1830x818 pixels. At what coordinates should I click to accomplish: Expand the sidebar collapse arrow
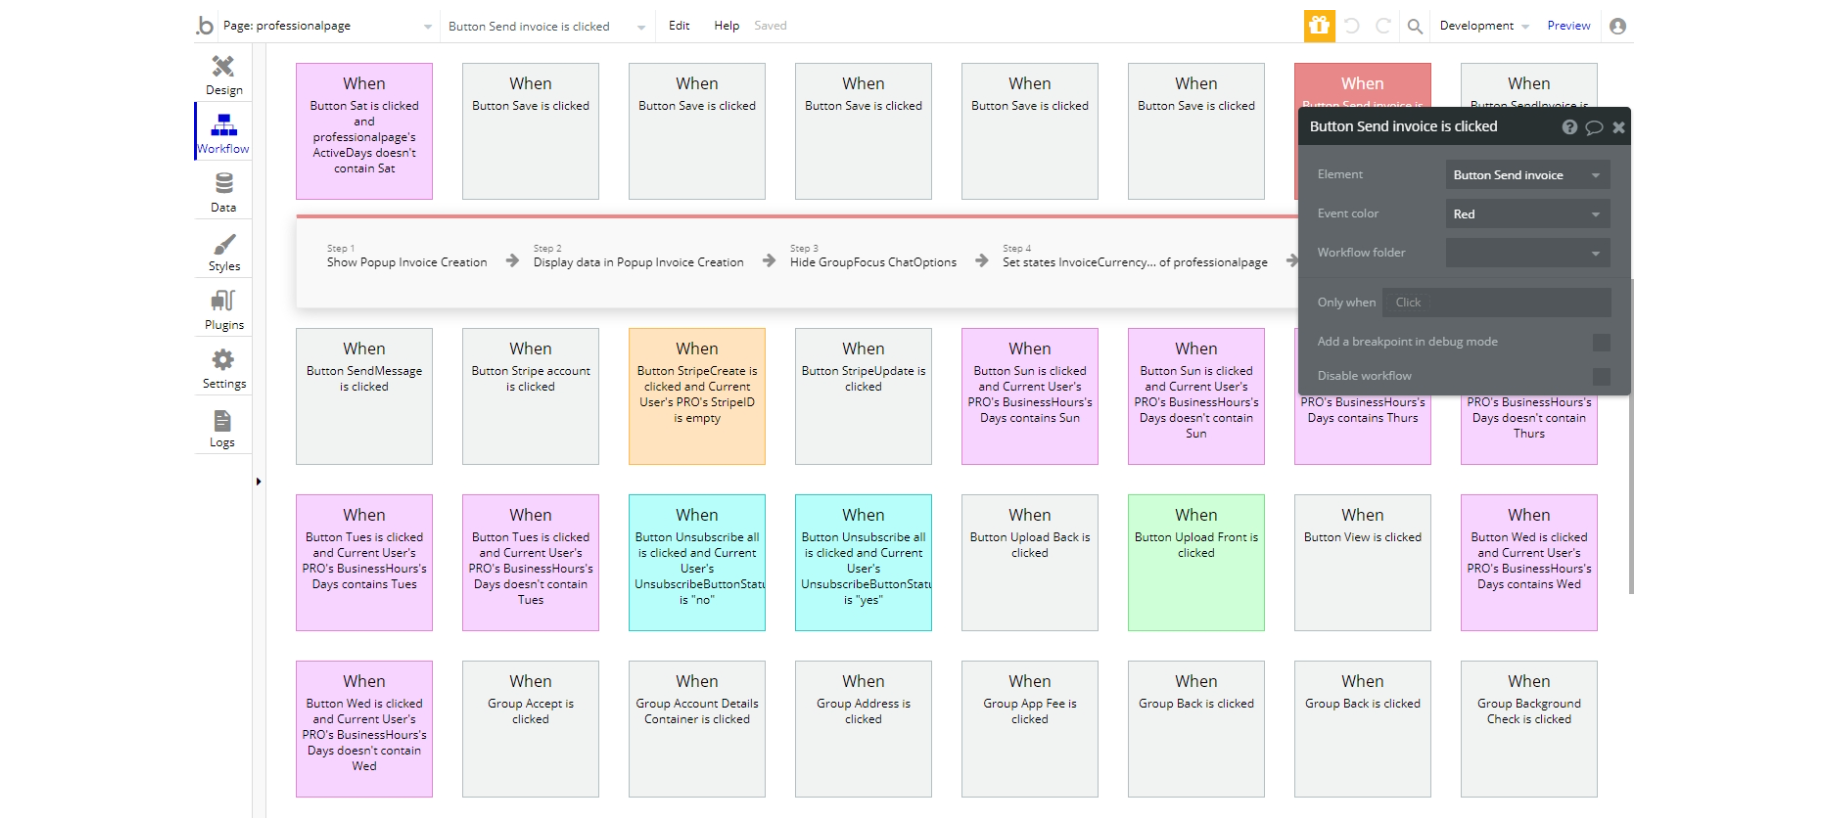[258, 481]
